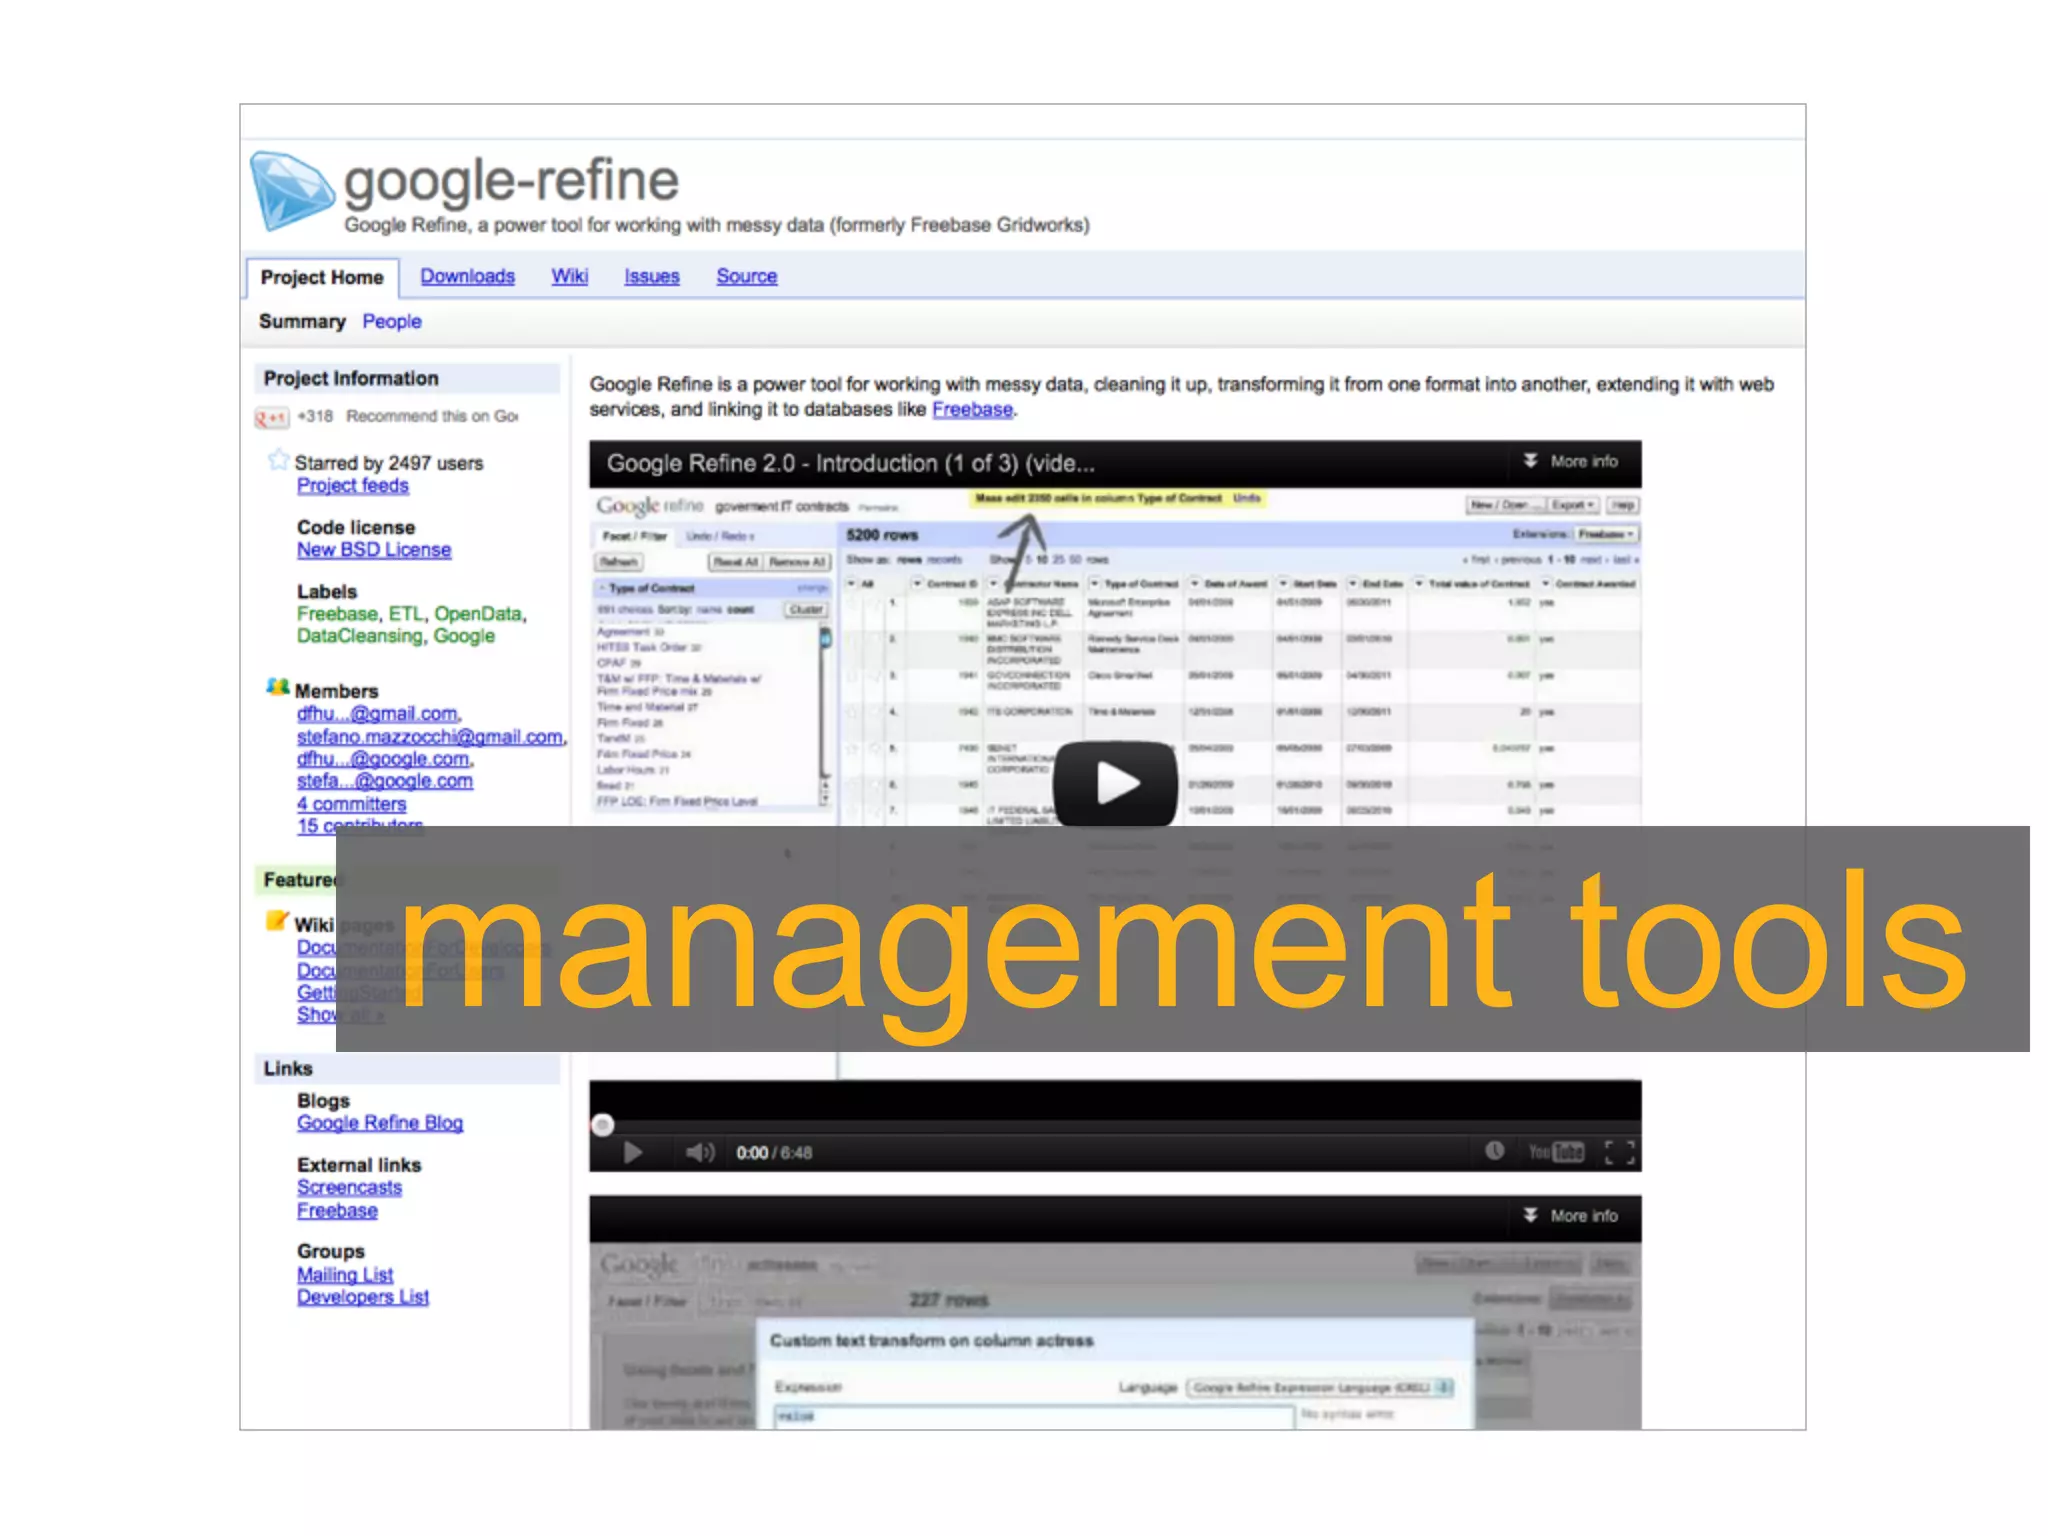Open the Google Refine Blog link
The image size is (2048, 1536).
pyautogui.click(x=379, y=1123)
